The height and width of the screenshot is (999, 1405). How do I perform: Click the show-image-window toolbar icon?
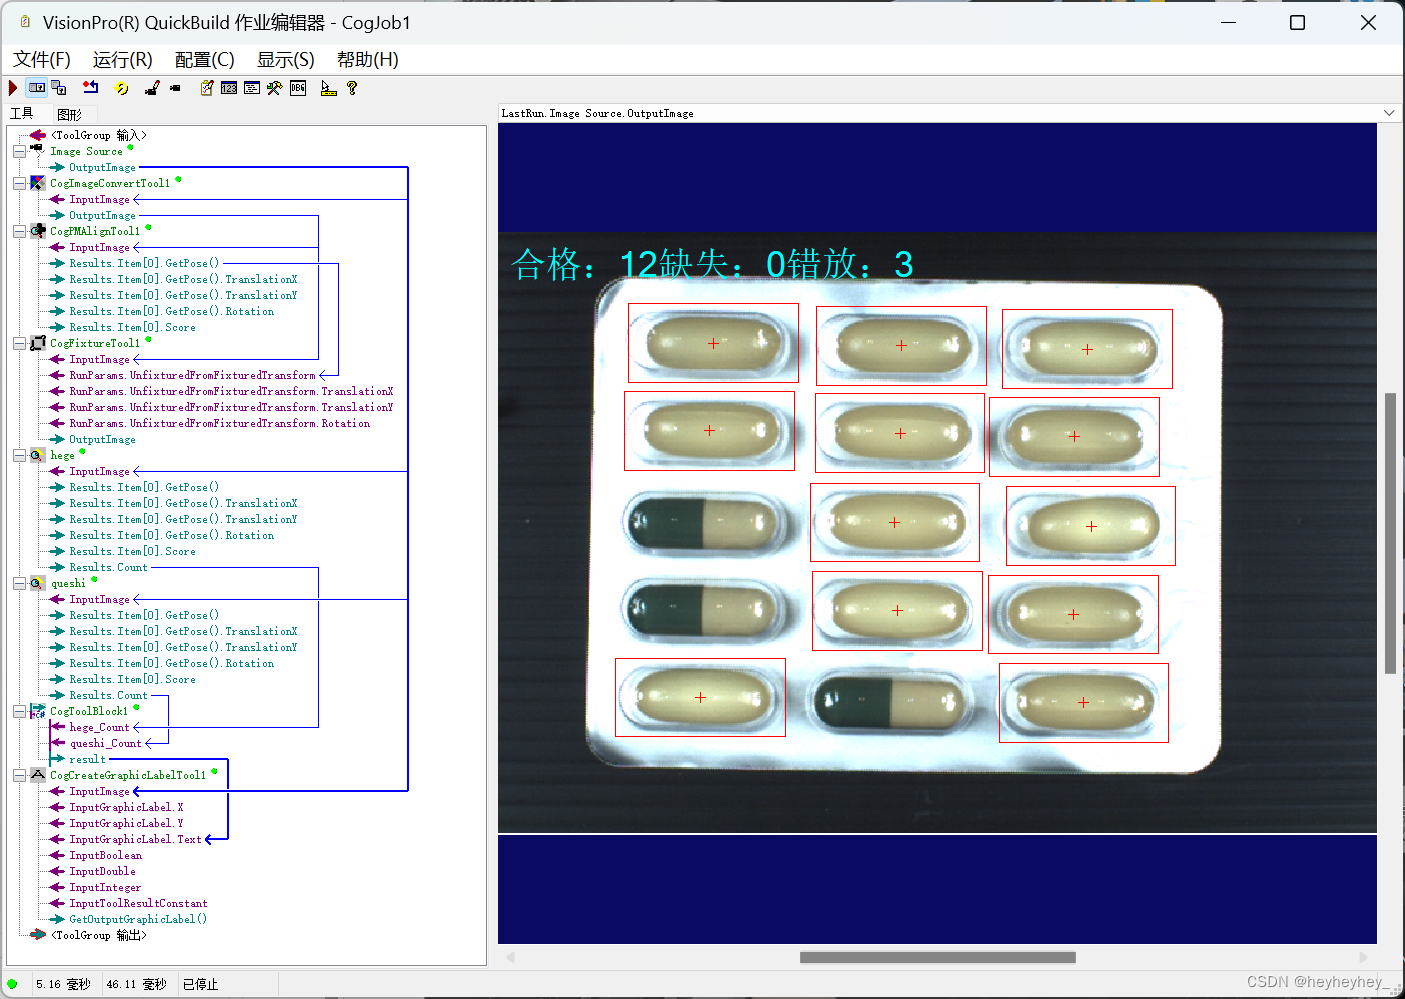point(36,88)
